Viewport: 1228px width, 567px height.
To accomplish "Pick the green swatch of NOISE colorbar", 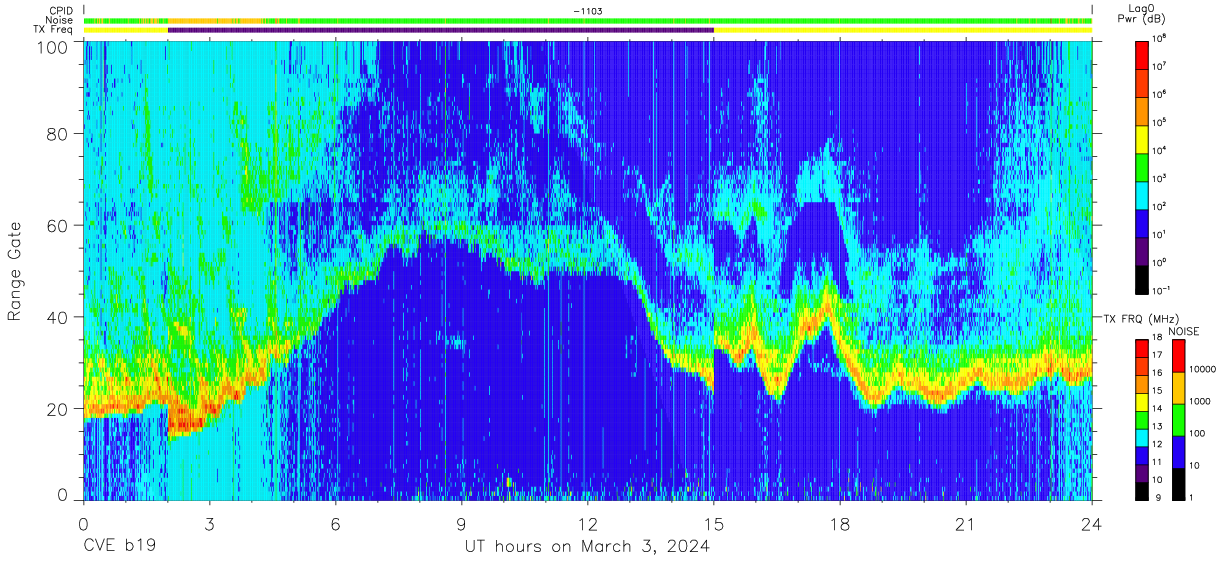I will (x=1177, y=419).
